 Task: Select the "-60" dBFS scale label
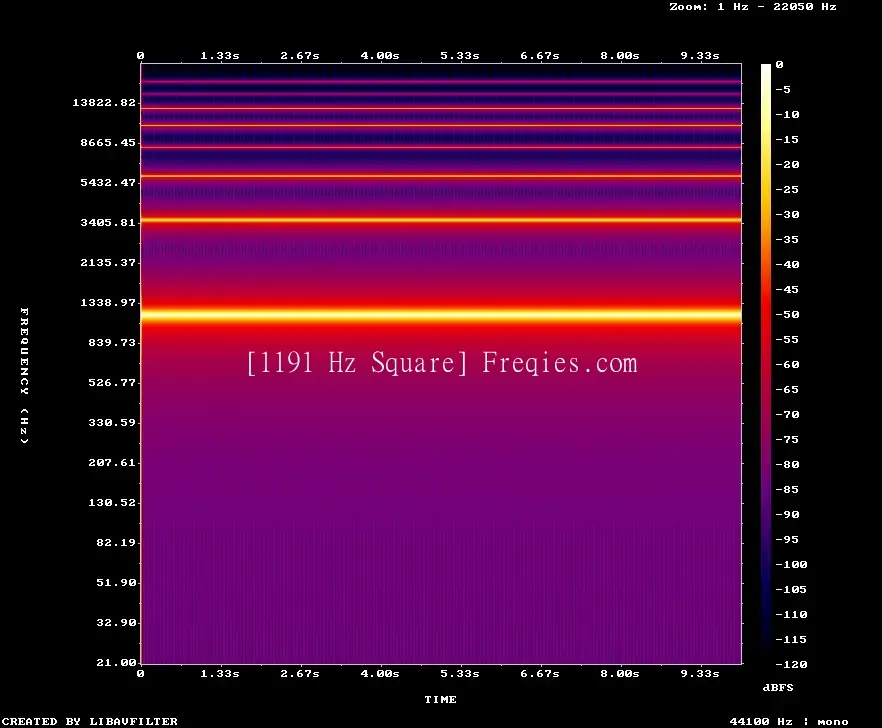[787, 365]
